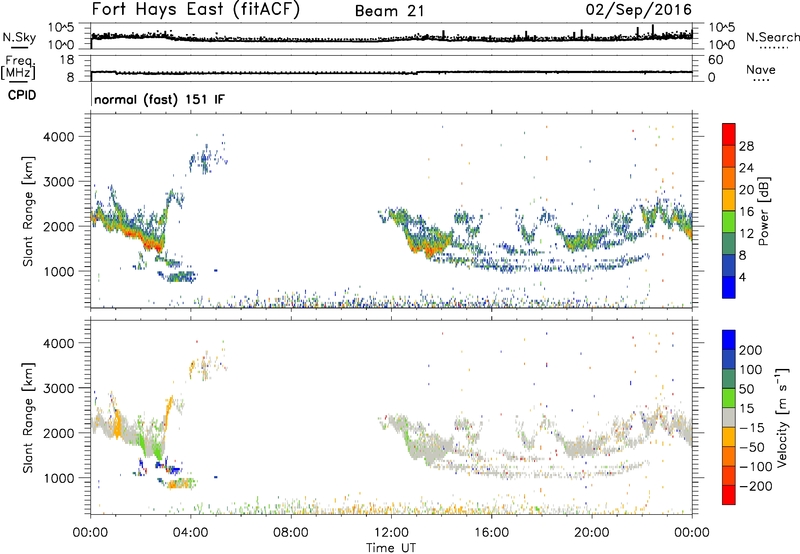Click the 'Fort Hays East (fitACF)' title
Viewport: 800px width, 554px height.
[x=195, y=9]
